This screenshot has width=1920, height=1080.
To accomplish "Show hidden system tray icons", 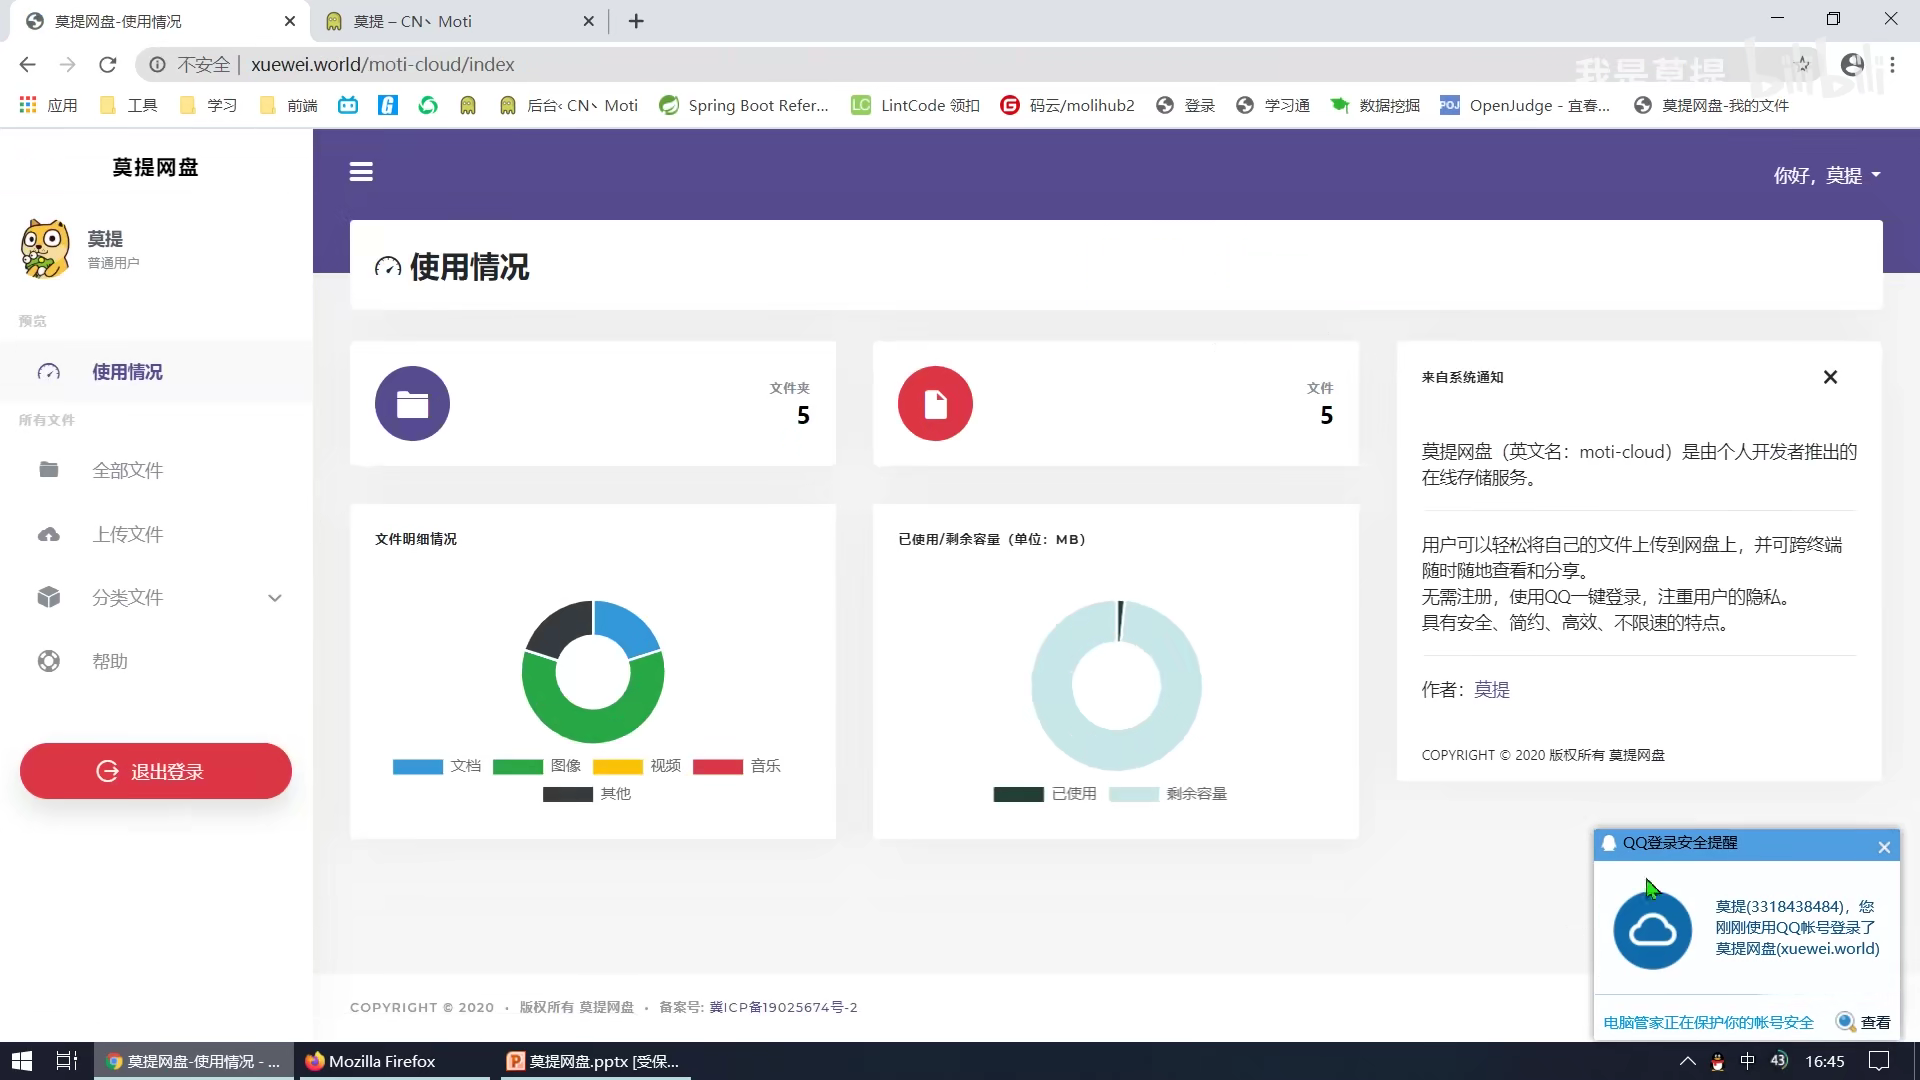I will click(1688, 1061).
